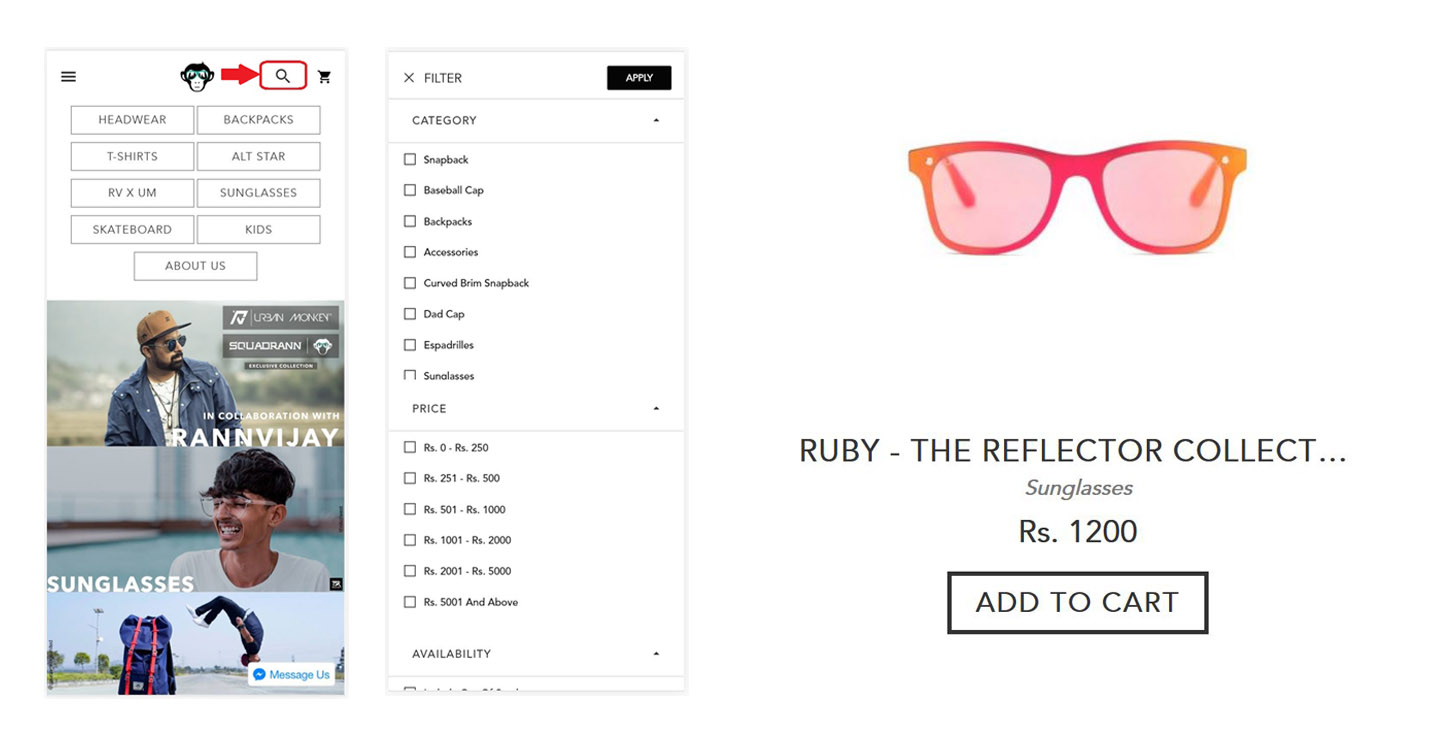
Task: Open the hamburger menu
Action: click(69, 77)
